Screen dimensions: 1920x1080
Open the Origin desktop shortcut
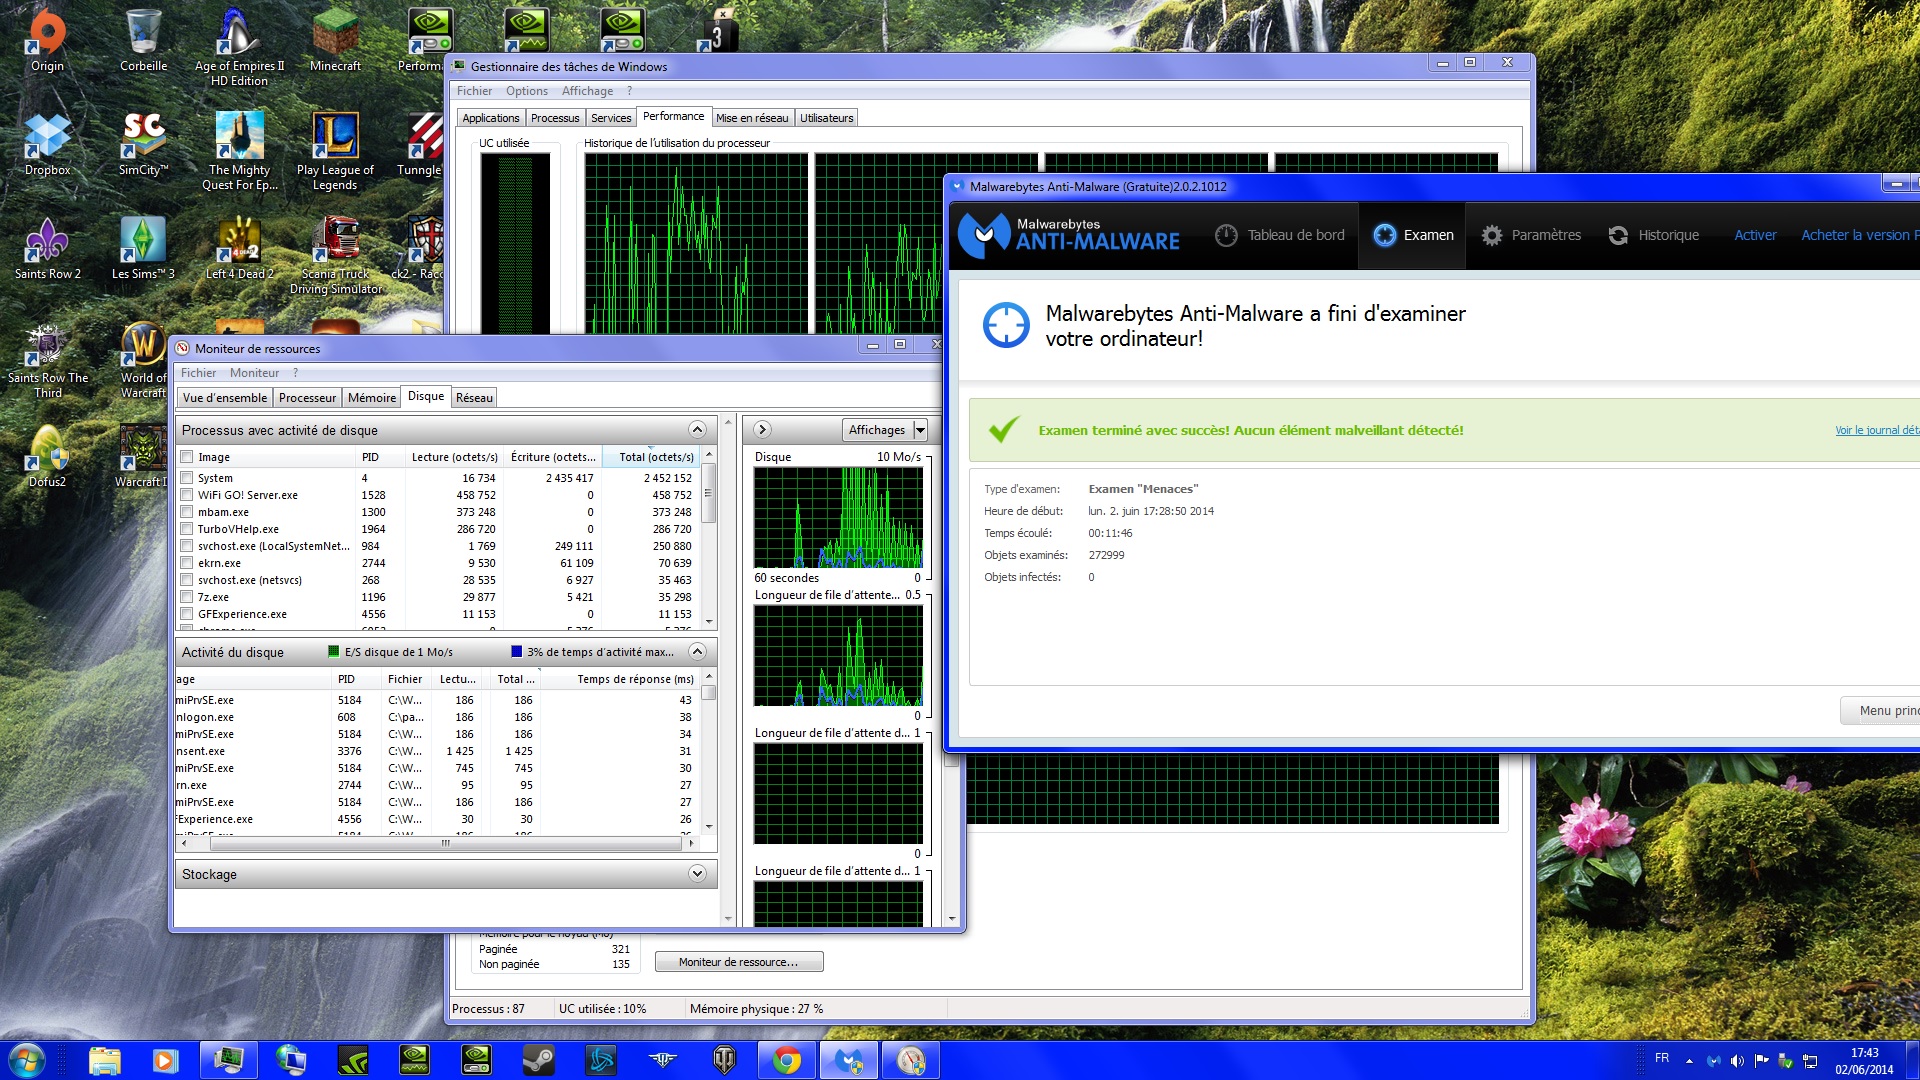click(47, 40)
